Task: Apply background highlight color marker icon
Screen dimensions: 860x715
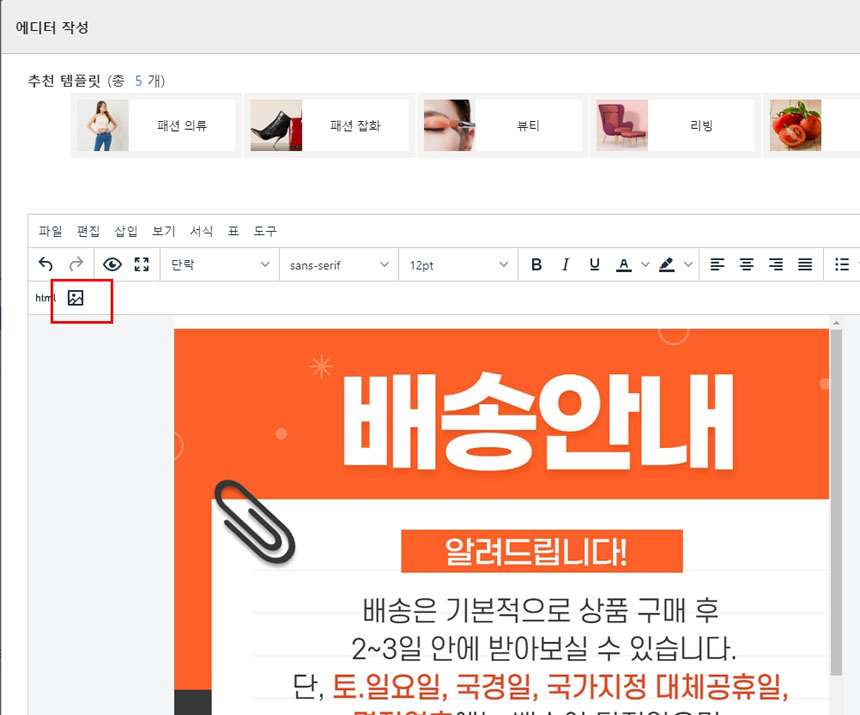Action: tap(666, 264)
